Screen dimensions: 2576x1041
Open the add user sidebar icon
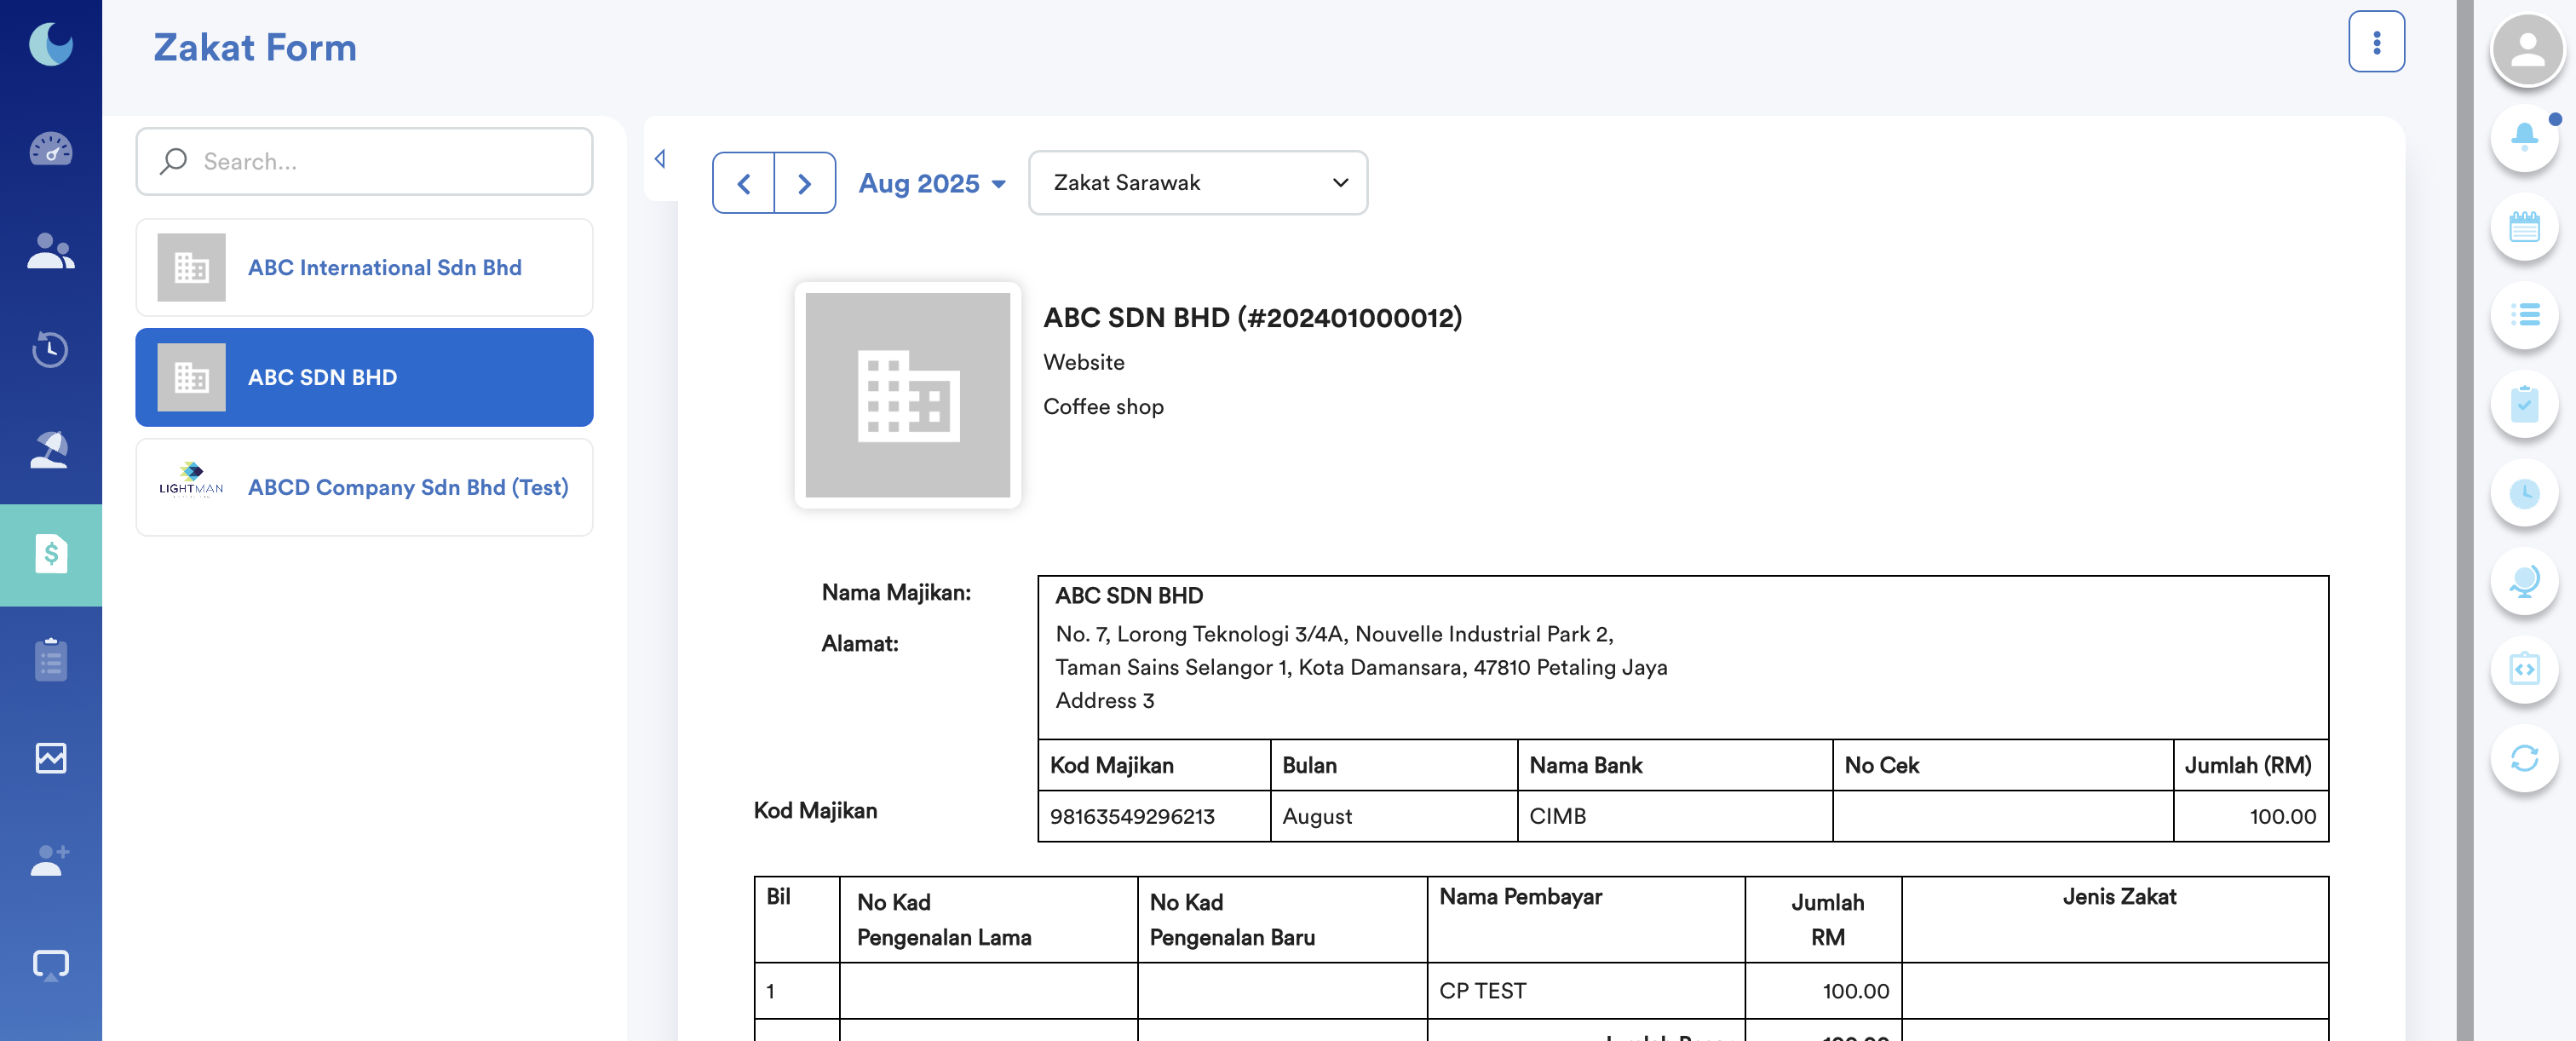(x=50, y=859)
